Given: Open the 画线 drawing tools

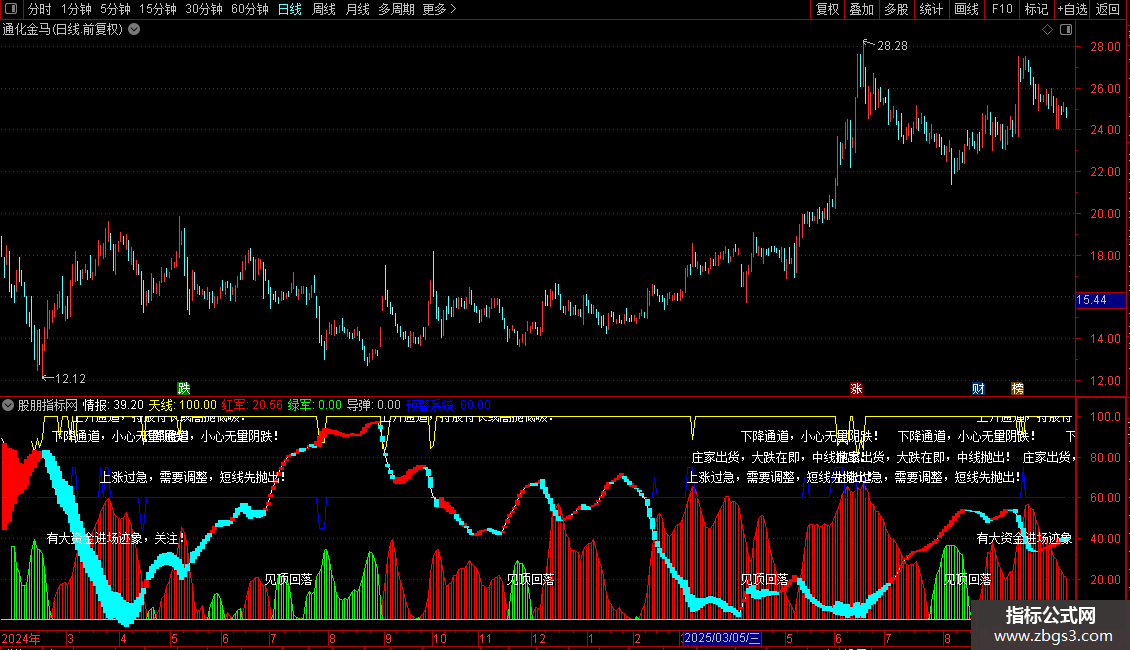Looking at the screenshot, I should pyautogui.click(x=966, y=9).
